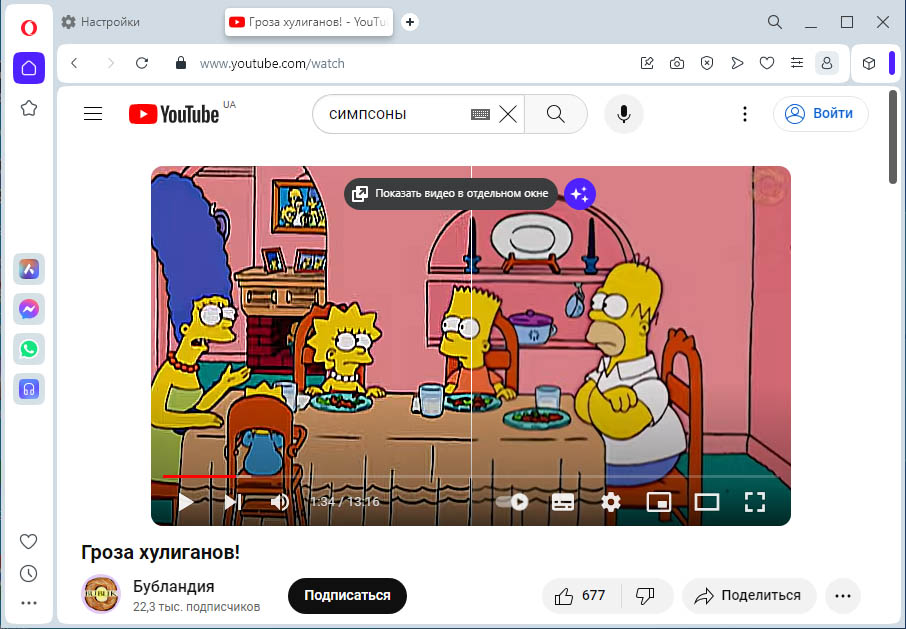Open the extensions cube icon

click(868, 63)
